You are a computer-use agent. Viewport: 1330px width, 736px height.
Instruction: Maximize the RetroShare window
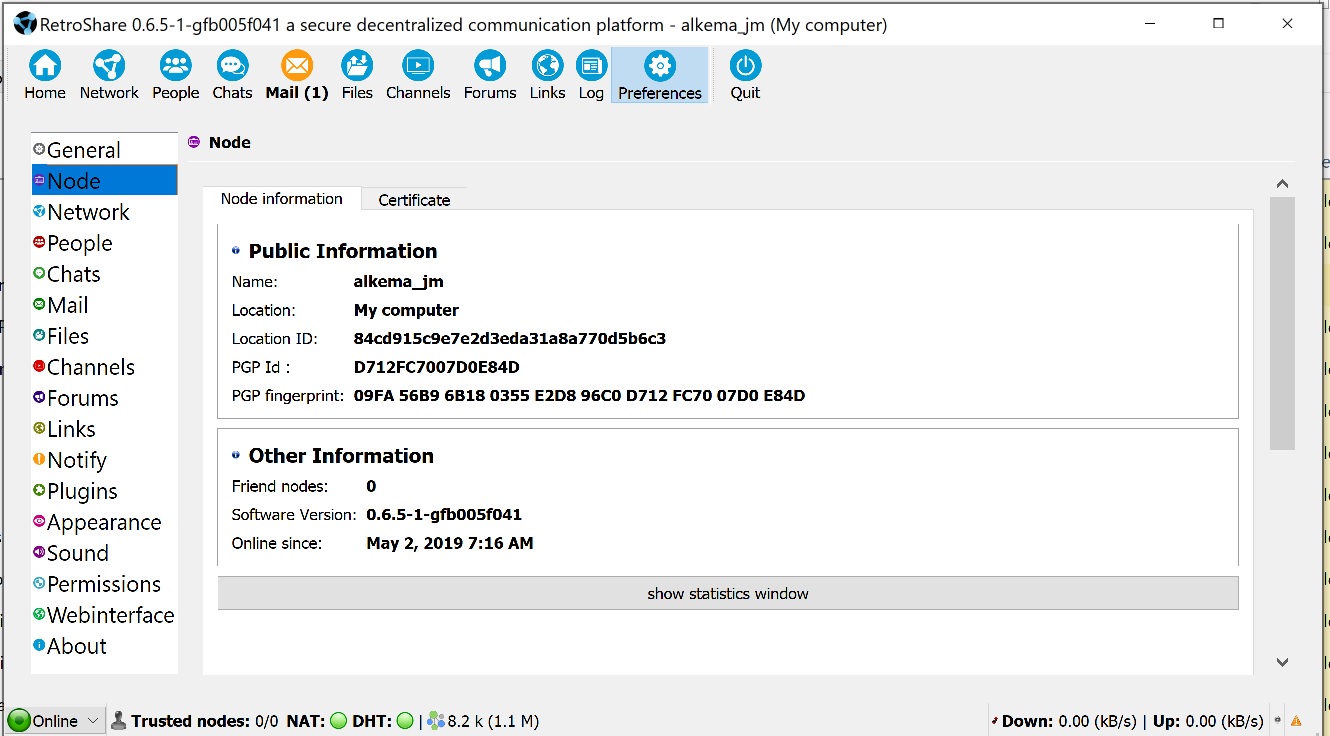tap(1218, 24)
